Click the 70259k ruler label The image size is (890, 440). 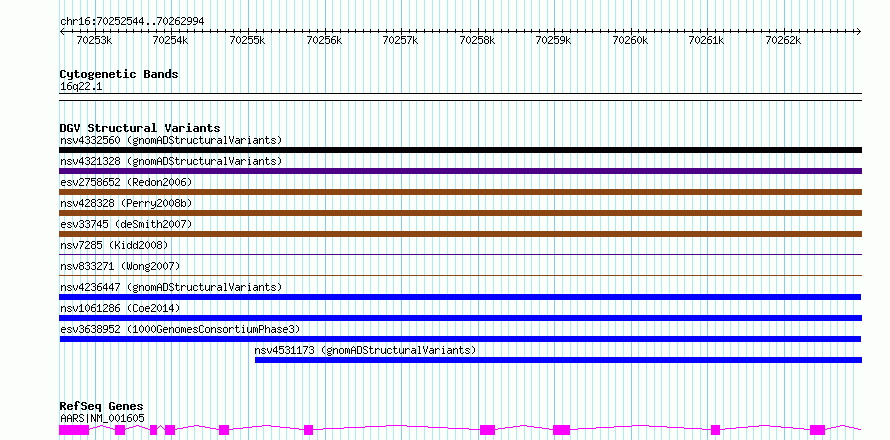click(x=553, y=40)
